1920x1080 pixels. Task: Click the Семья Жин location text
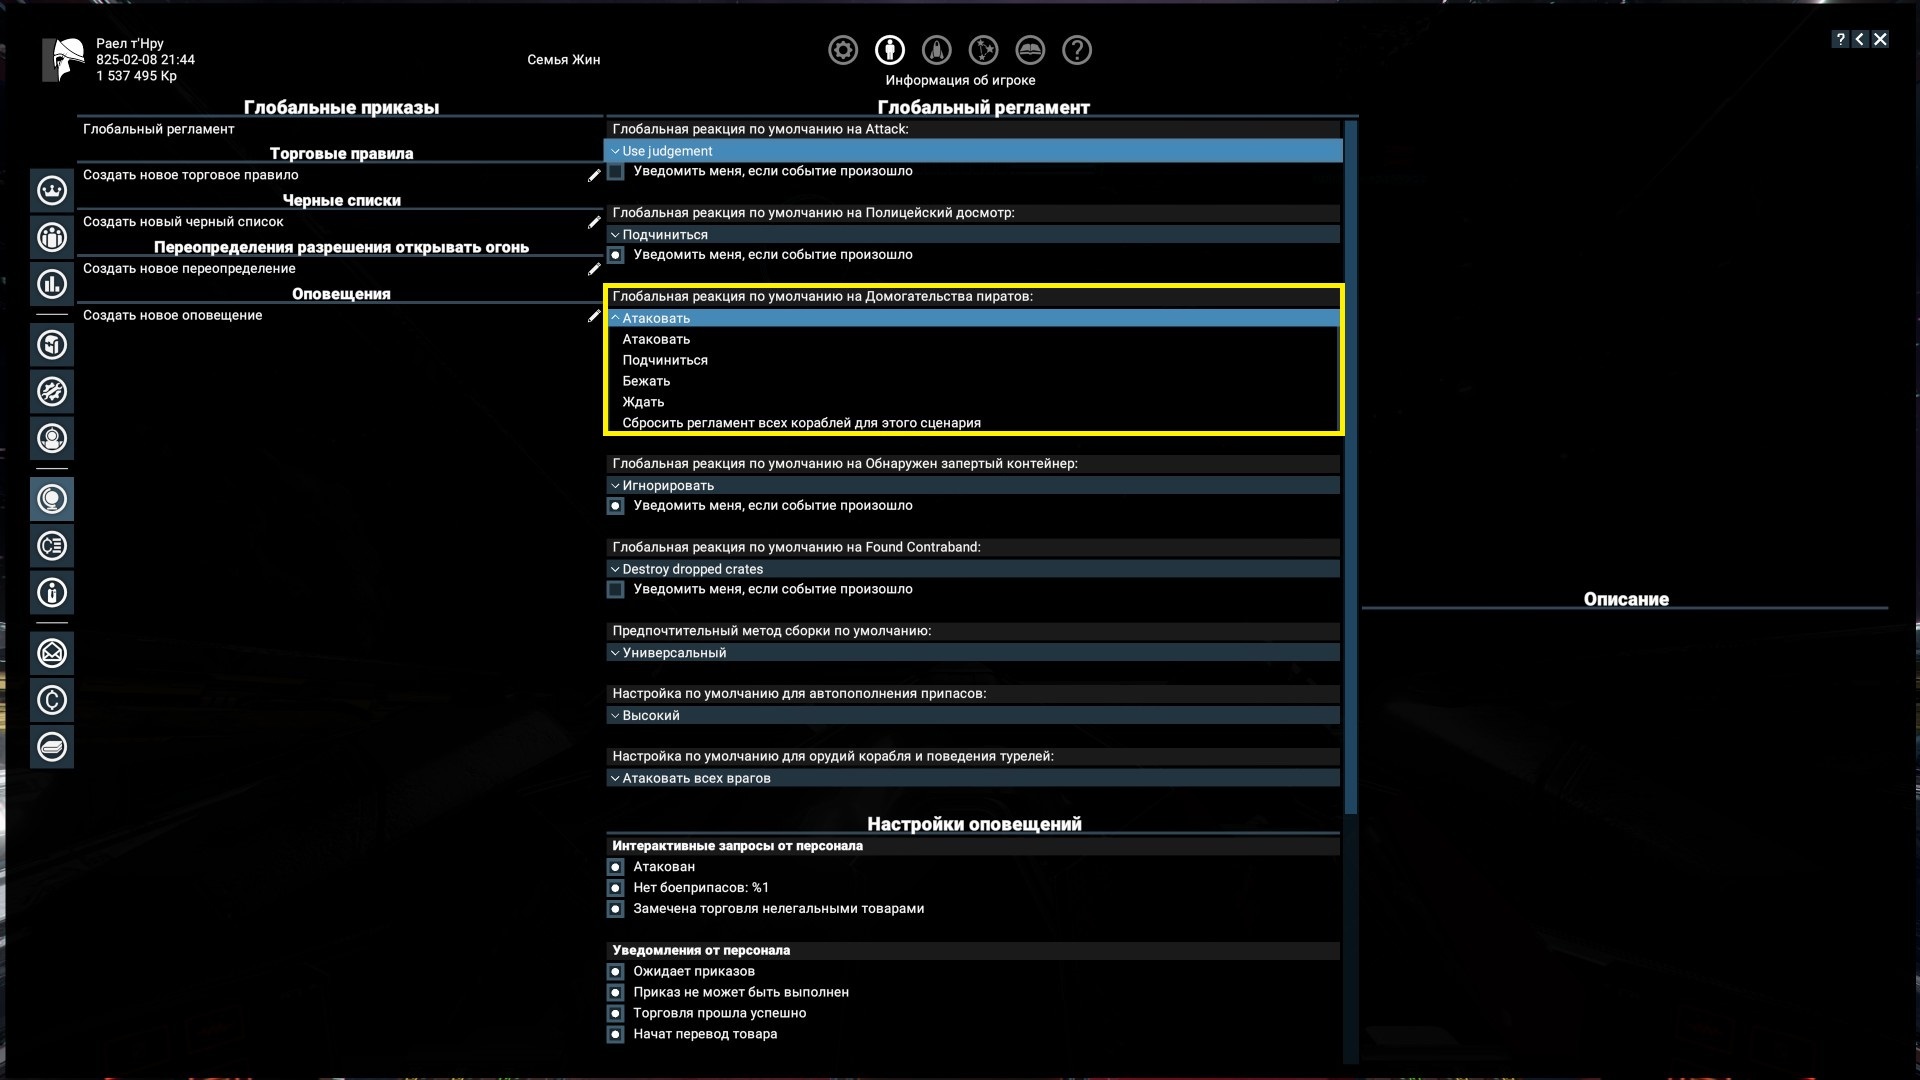point(564,60)
